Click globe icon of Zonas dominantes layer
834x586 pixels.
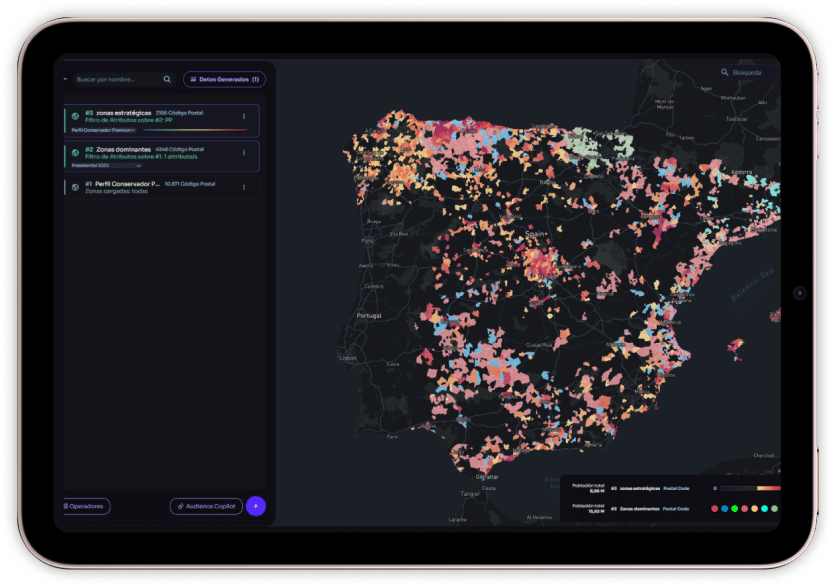tap(75, 152)
